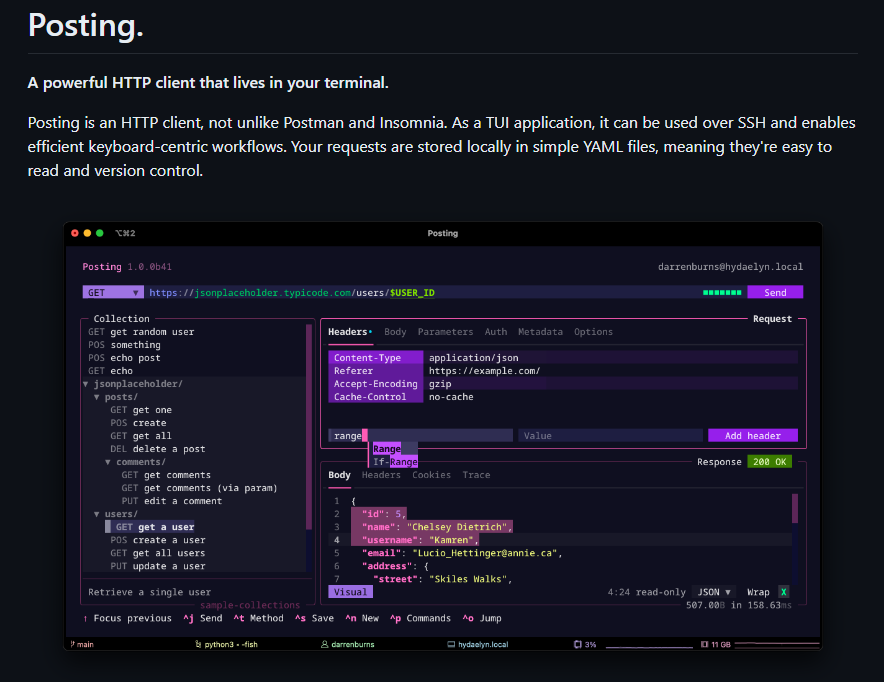The height and width of the screenshot is (682, 884).
Task: Click the ^t Method footer shortcut
Action: tap(259, 618)
